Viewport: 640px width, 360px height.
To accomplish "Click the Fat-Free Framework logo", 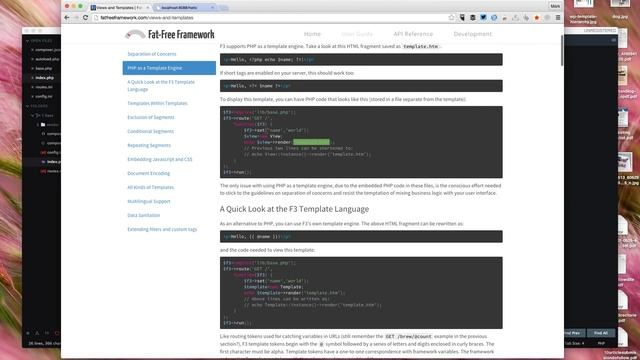I will [x=170, y=34].
